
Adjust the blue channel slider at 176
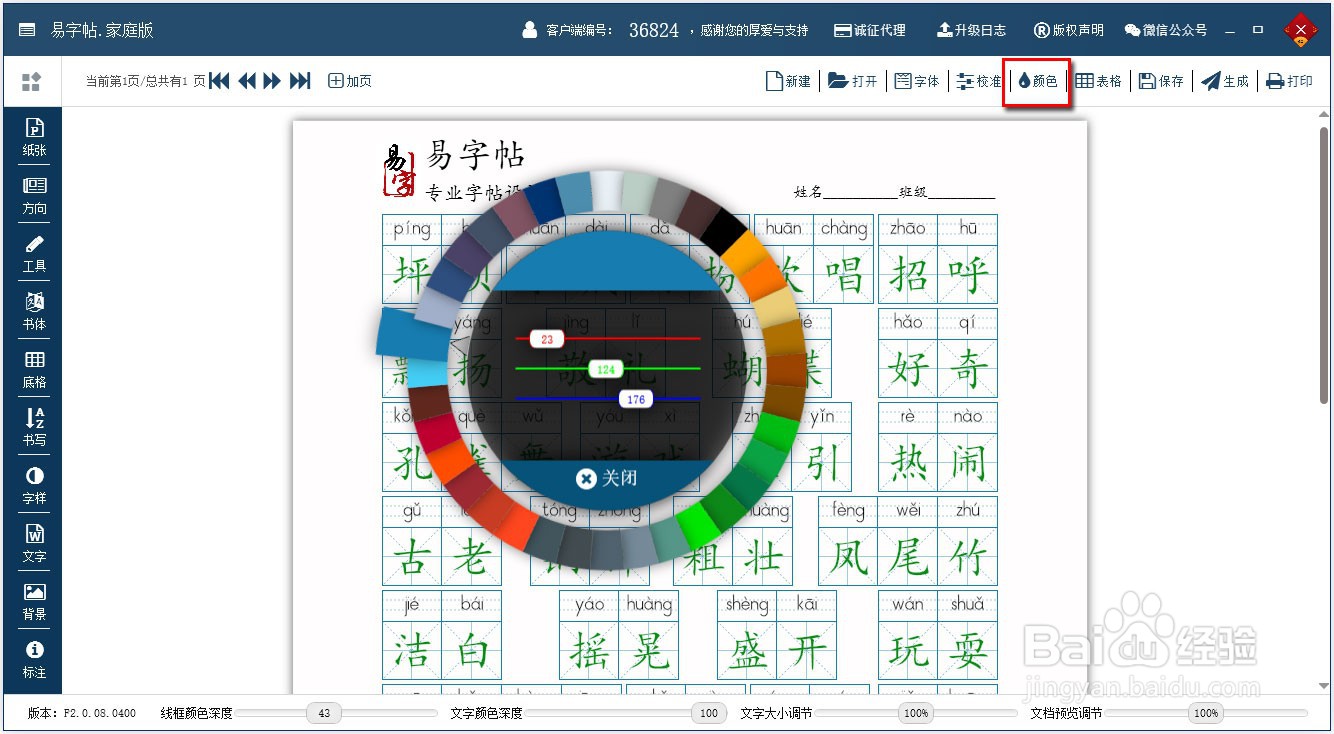(635, 399)
